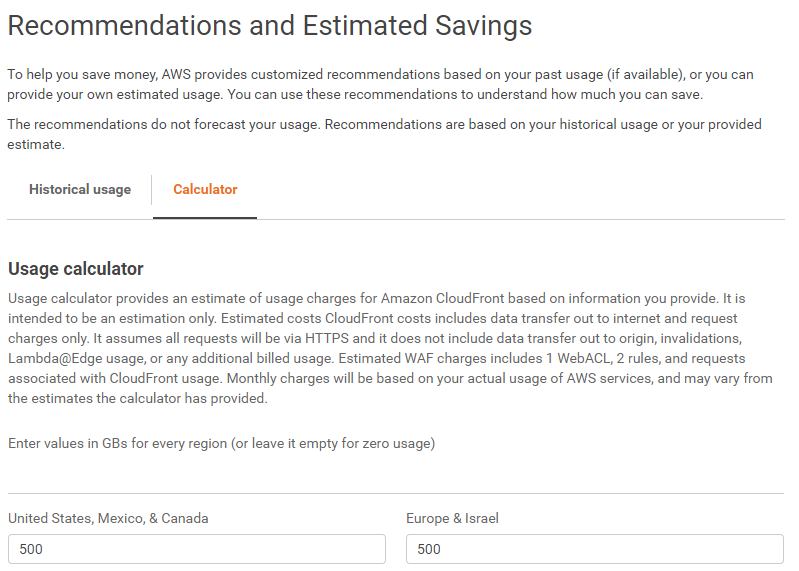Image resolution: width=799 pixels, height=571 pixels.
Task: Click the word 'Lambda@Edge' in the description
Action: click(56, 359)
